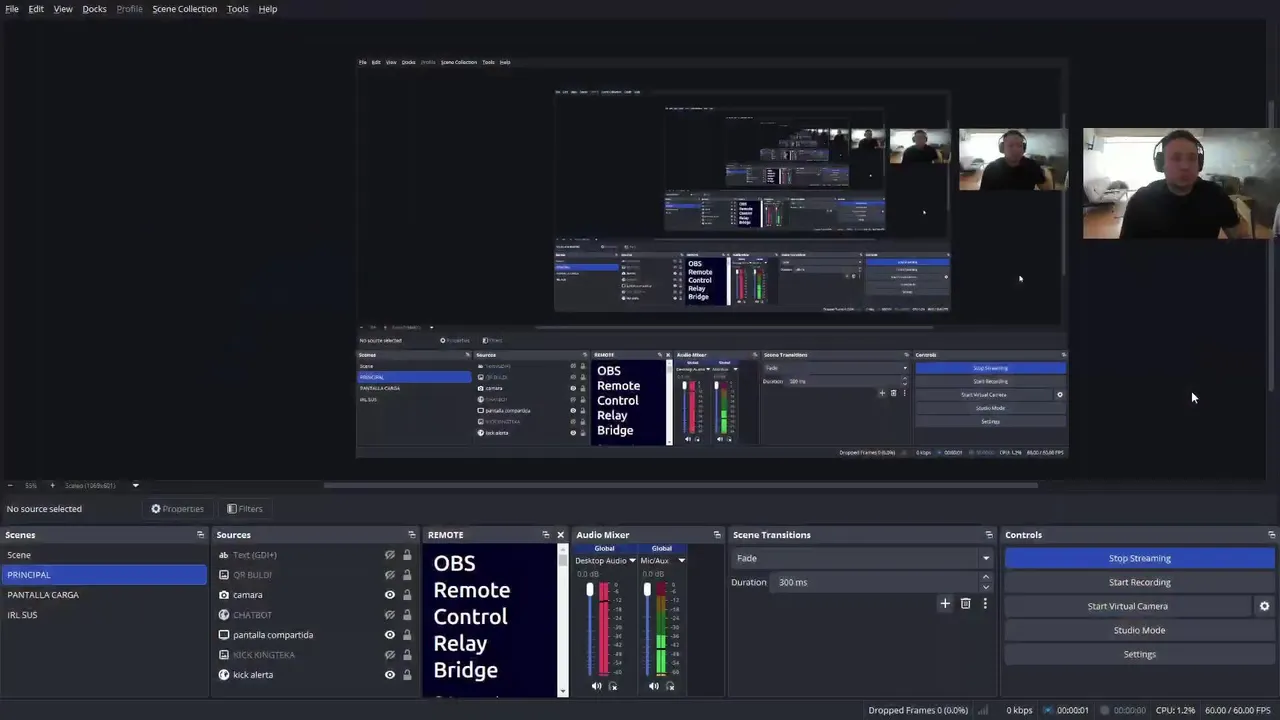This screenshot has width=1280, height=720.
Task: Unlock the pantalla compartida source
Action: [407, 635]
